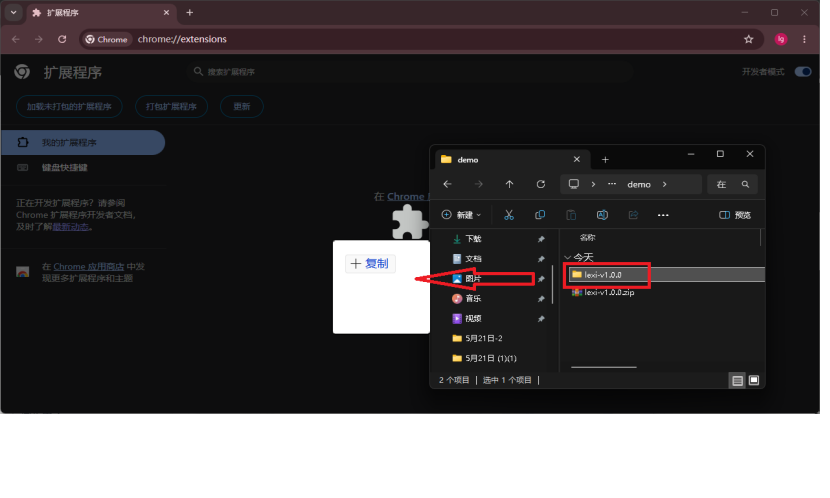Image resolution: width=830 pixels, height=498 pixels.
Task: Click demo in the breadcrumb path
Action: click(639, 185)
